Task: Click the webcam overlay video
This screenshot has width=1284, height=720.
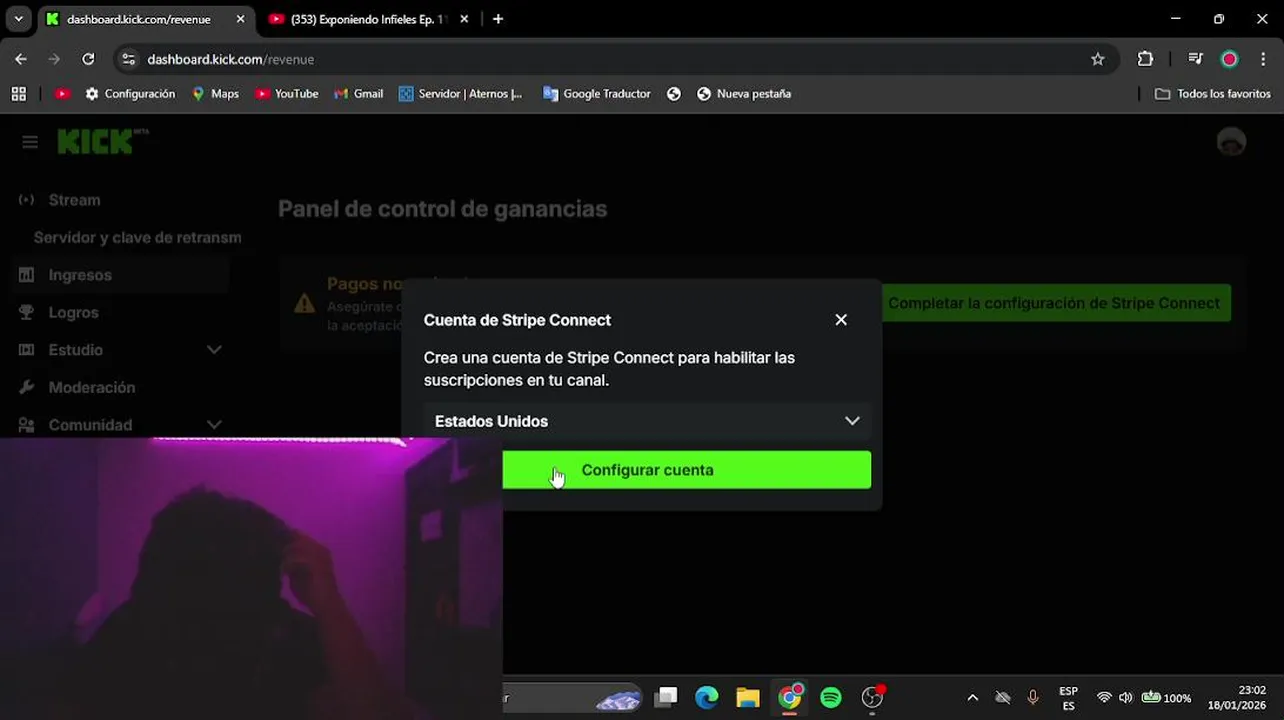Action: pyautogui.click(x=251, y=578)
